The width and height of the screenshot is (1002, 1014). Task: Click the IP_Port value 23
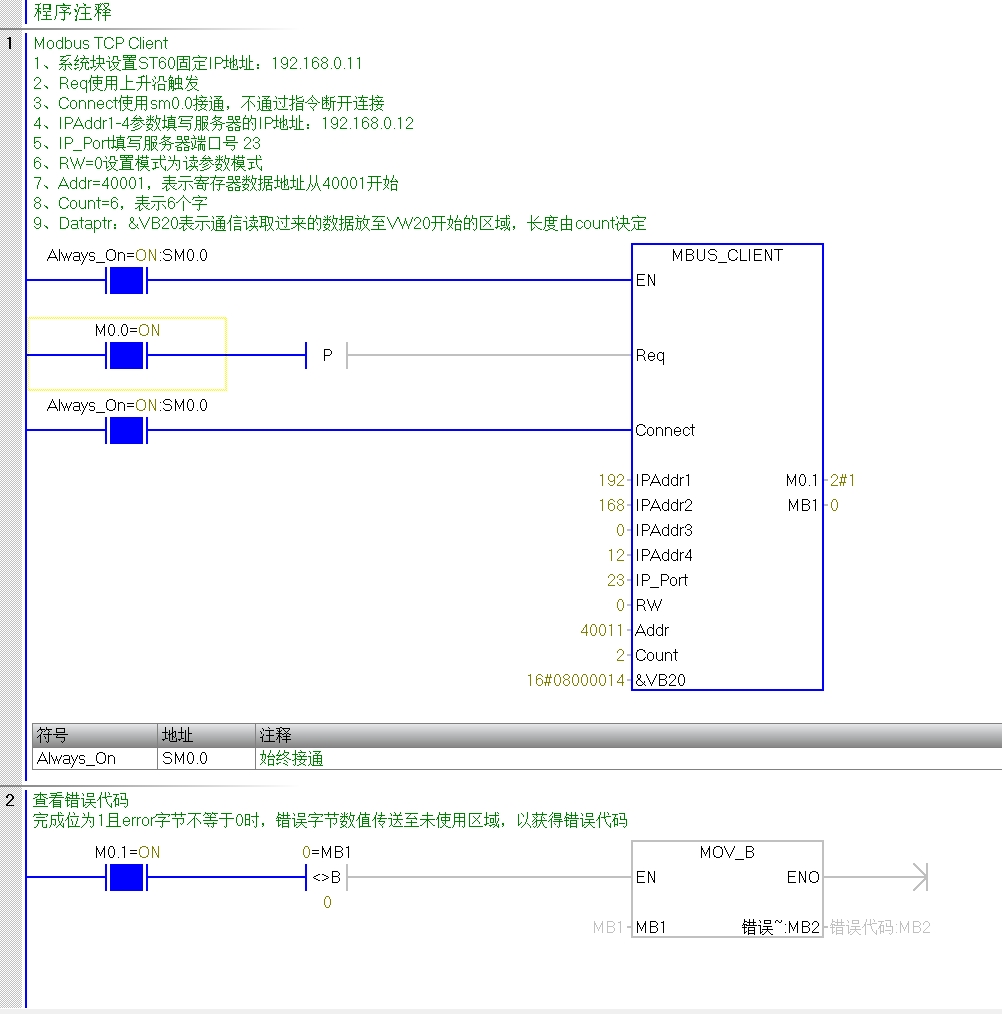tap(615, 580)
